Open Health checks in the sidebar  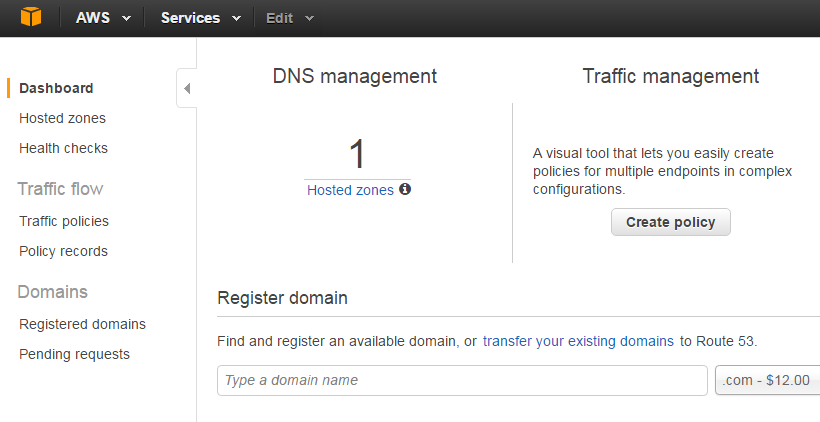pos(63,148)
